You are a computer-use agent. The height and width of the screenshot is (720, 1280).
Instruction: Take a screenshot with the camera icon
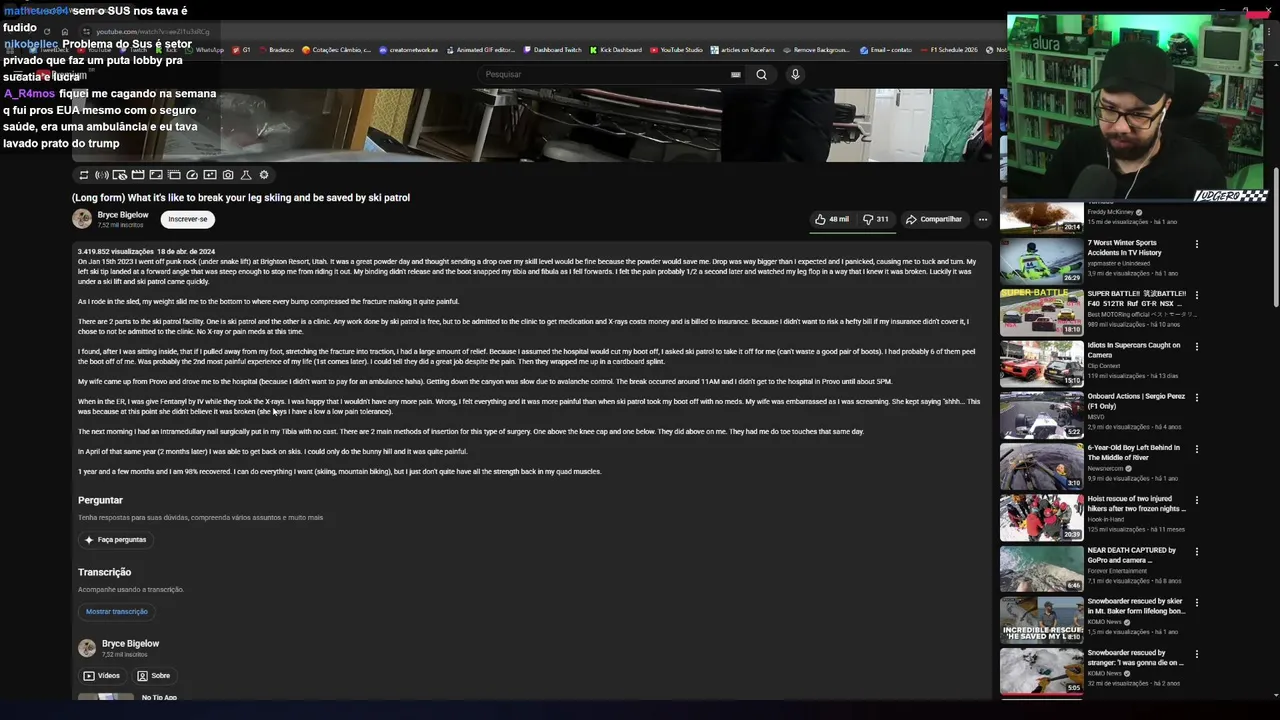(x=228, y=175)
